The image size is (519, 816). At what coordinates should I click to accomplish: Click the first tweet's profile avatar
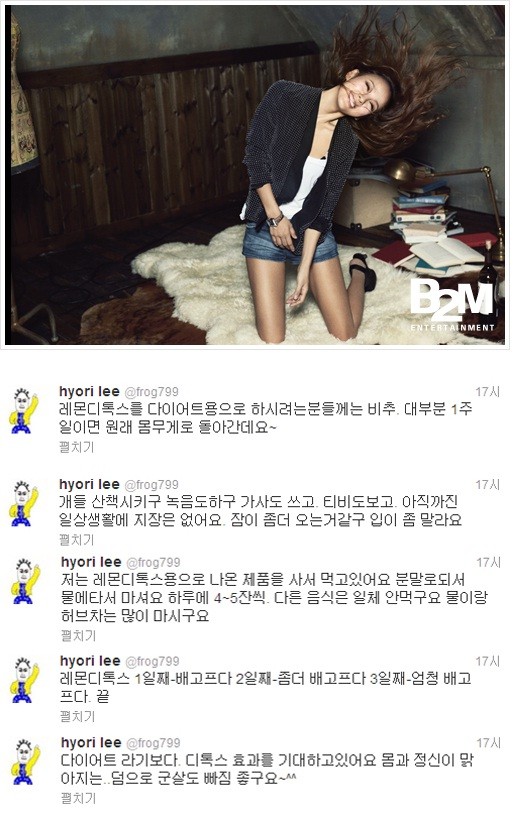point(24,410)
